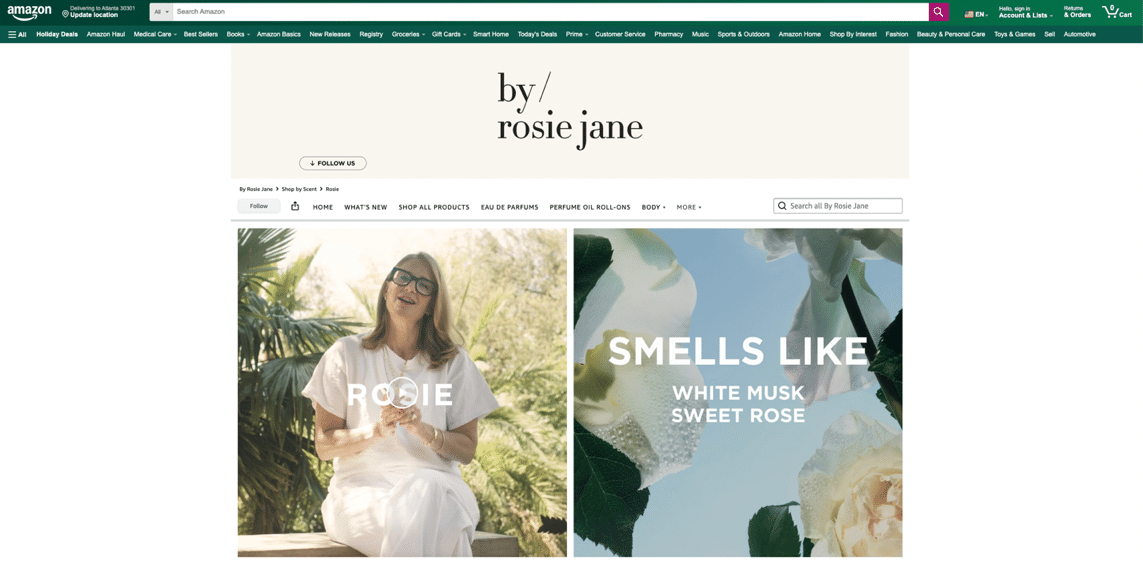Play the Rosie video
Image resolution: width=1143 pixels, height=575 pixels.
(402, 392)
